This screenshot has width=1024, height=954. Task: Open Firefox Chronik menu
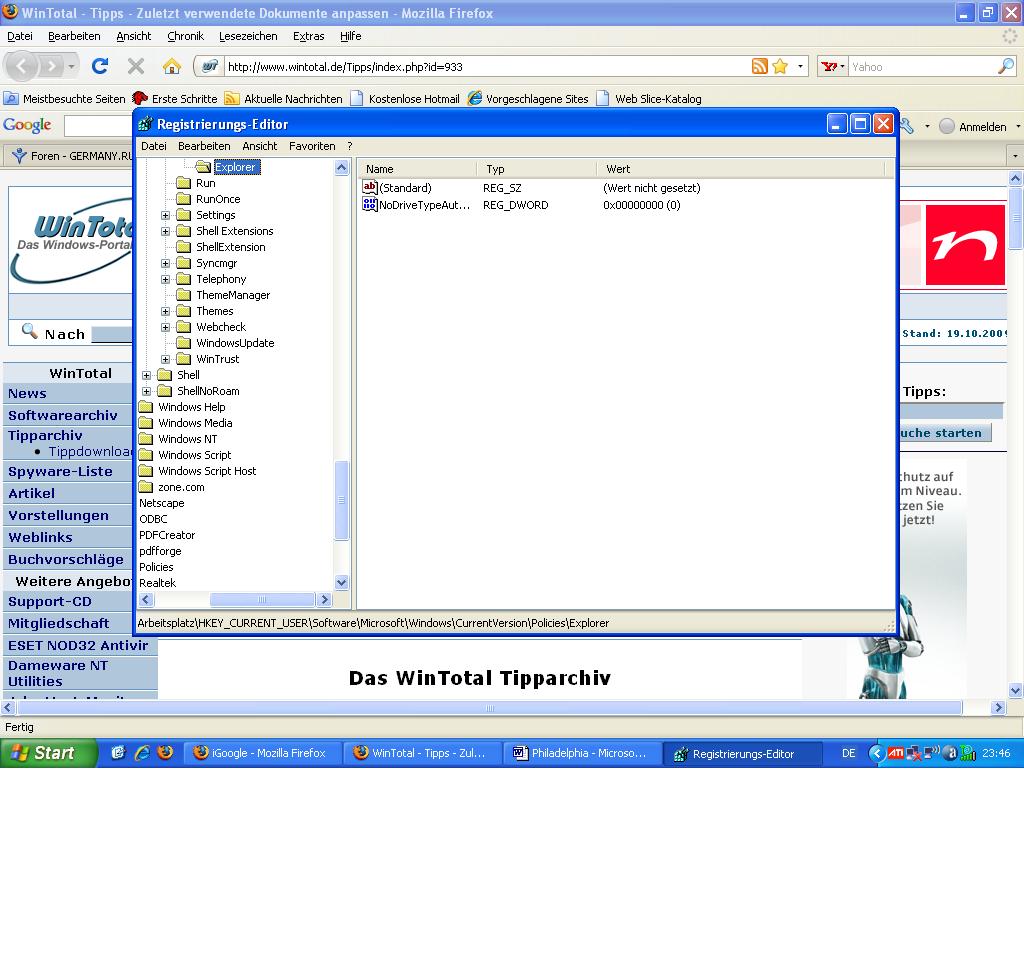[185, 36]
